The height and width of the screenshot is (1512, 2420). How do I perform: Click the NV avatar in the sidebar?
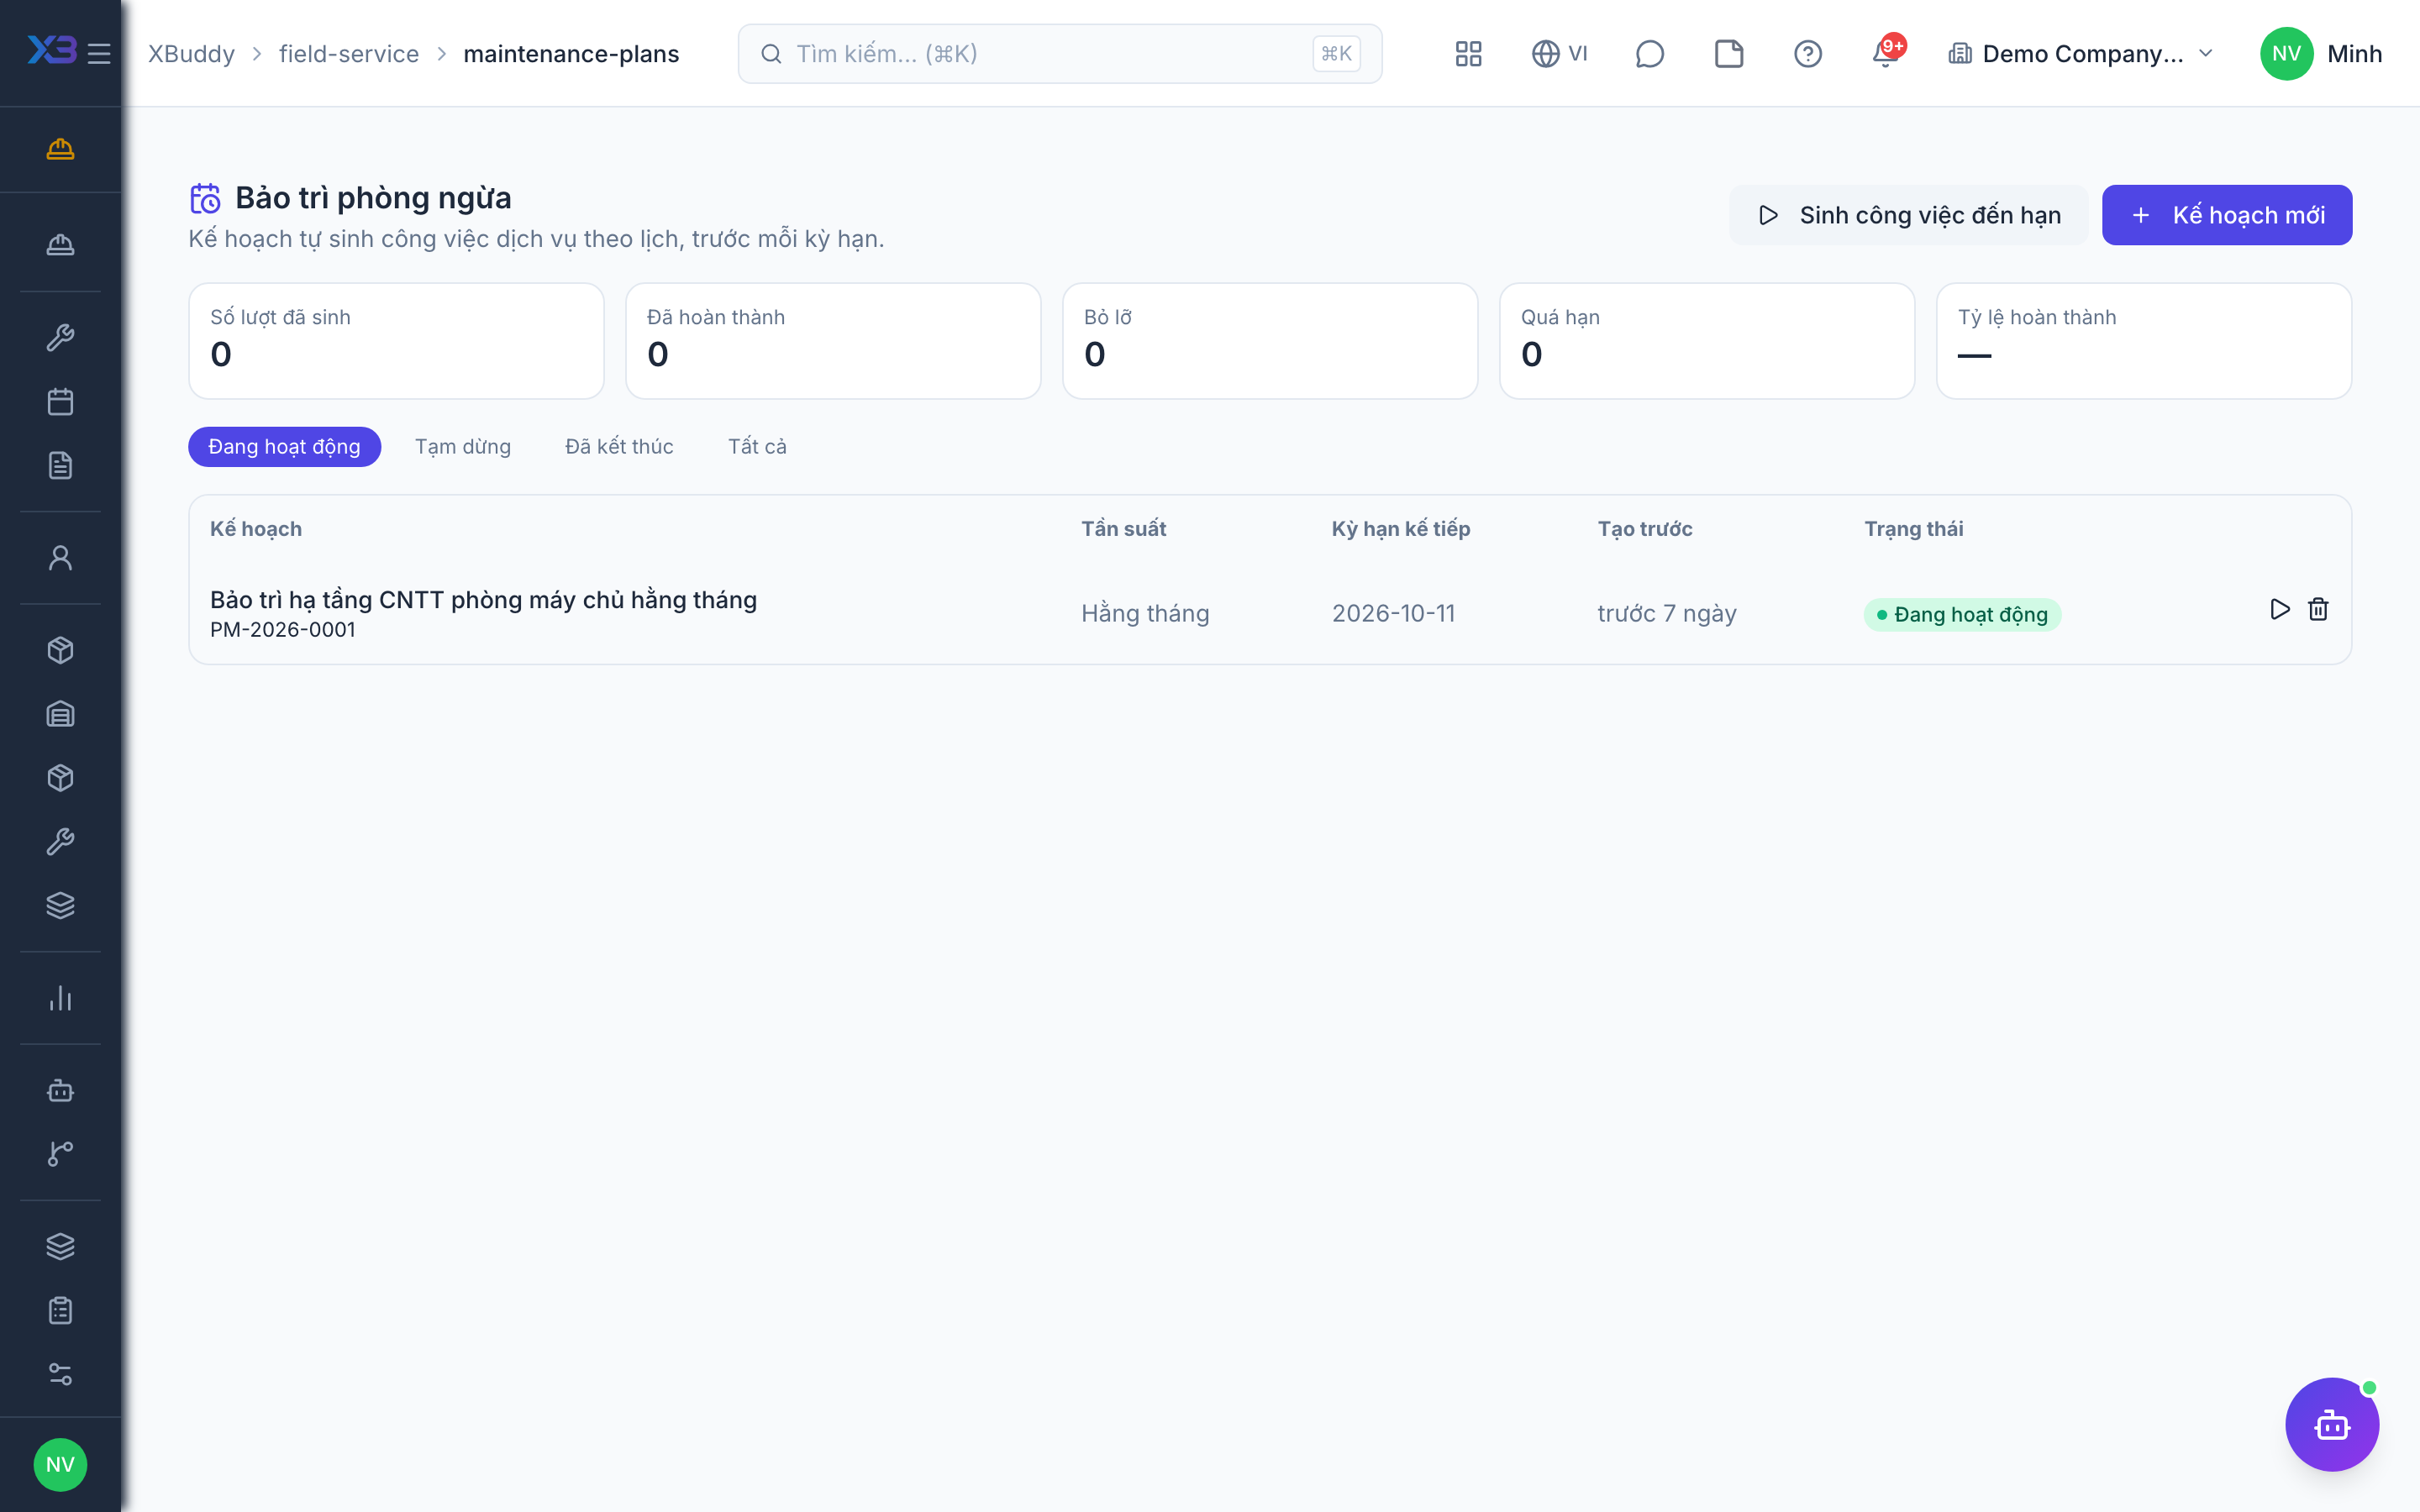60,1465
